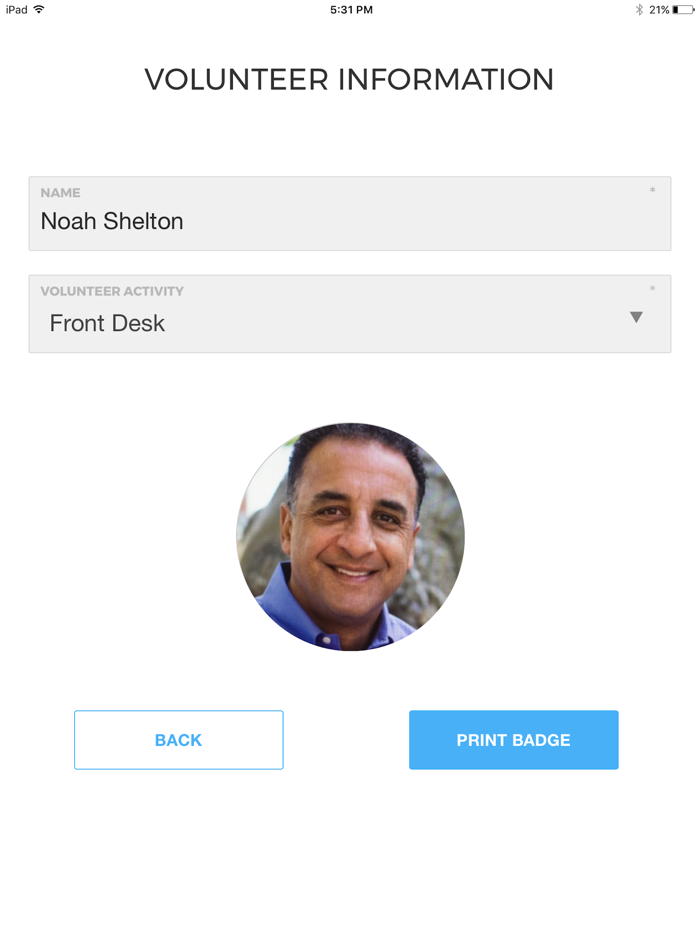
Task: Tap the battery icon at top right
Action: click(x=683, y=10)
